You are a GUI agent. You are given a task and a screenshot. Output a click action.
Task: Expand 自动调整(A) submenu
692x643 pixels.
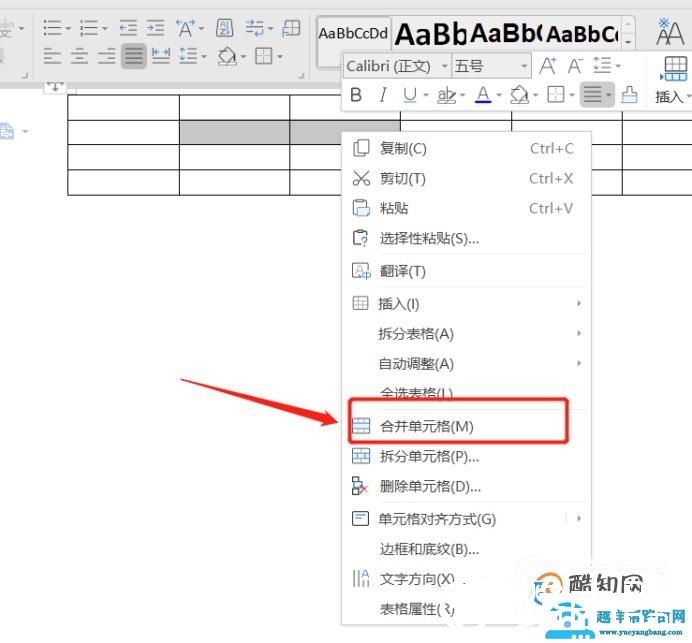pyautogui.click(x=466, y=364)
